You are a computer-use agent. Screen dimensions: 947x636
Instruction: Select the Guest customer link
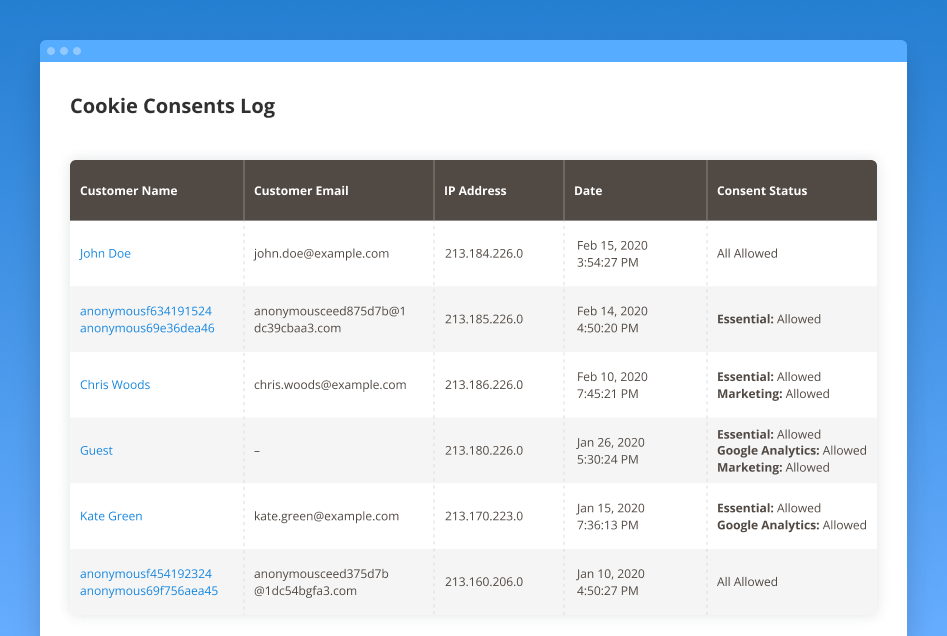point(96,450)
